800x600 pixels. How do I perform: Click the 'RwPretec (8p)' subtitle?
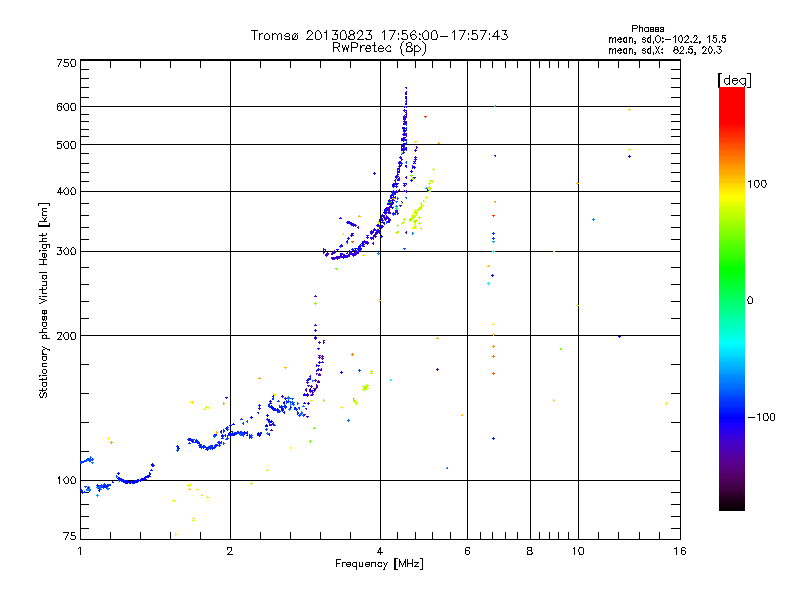click(379, 48)
